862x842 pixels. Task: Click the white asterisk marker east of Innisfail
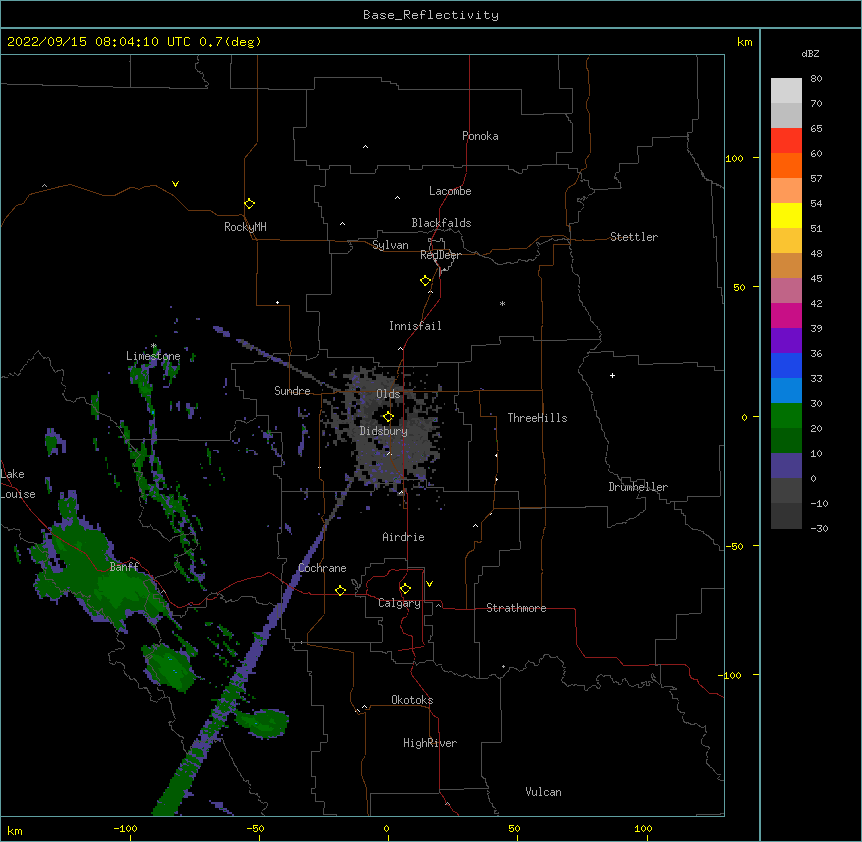502,303
